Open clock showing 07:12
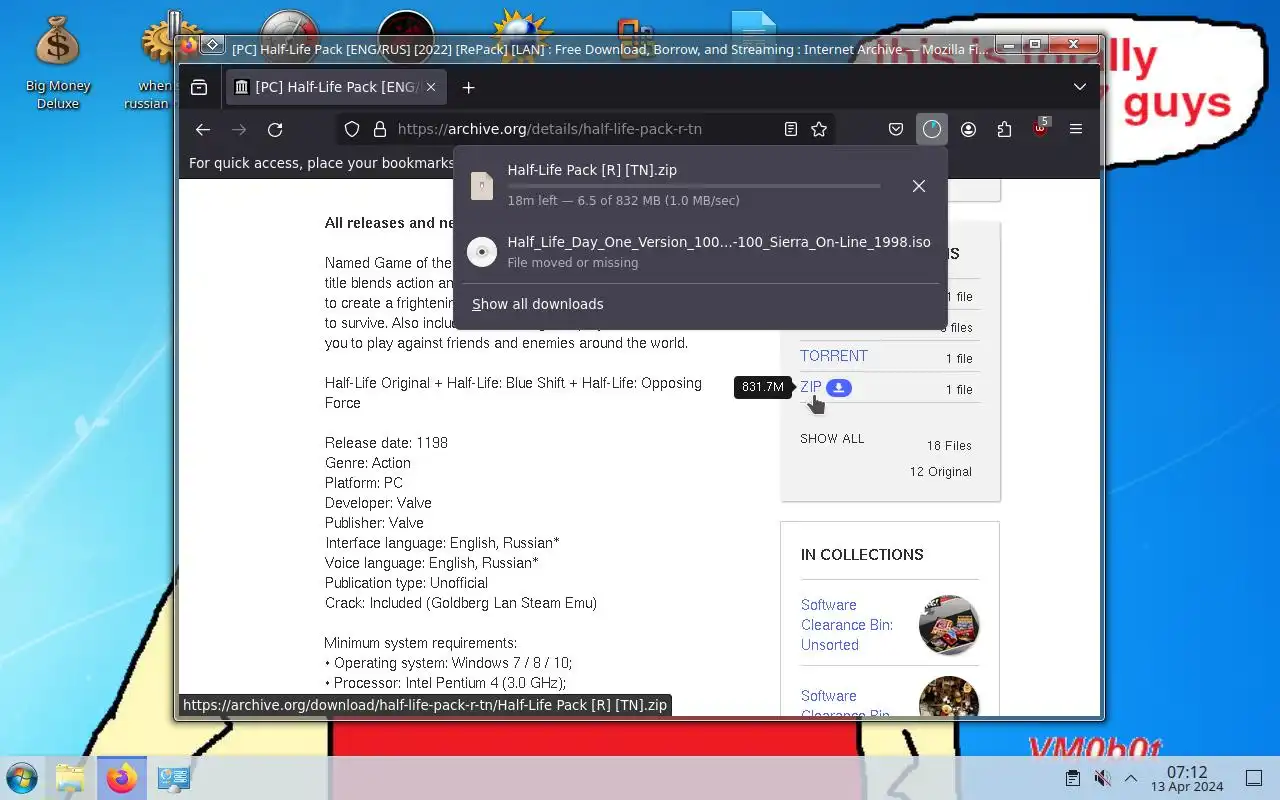The width and height of the screenshot is (1280, 800). [1187, 778]
